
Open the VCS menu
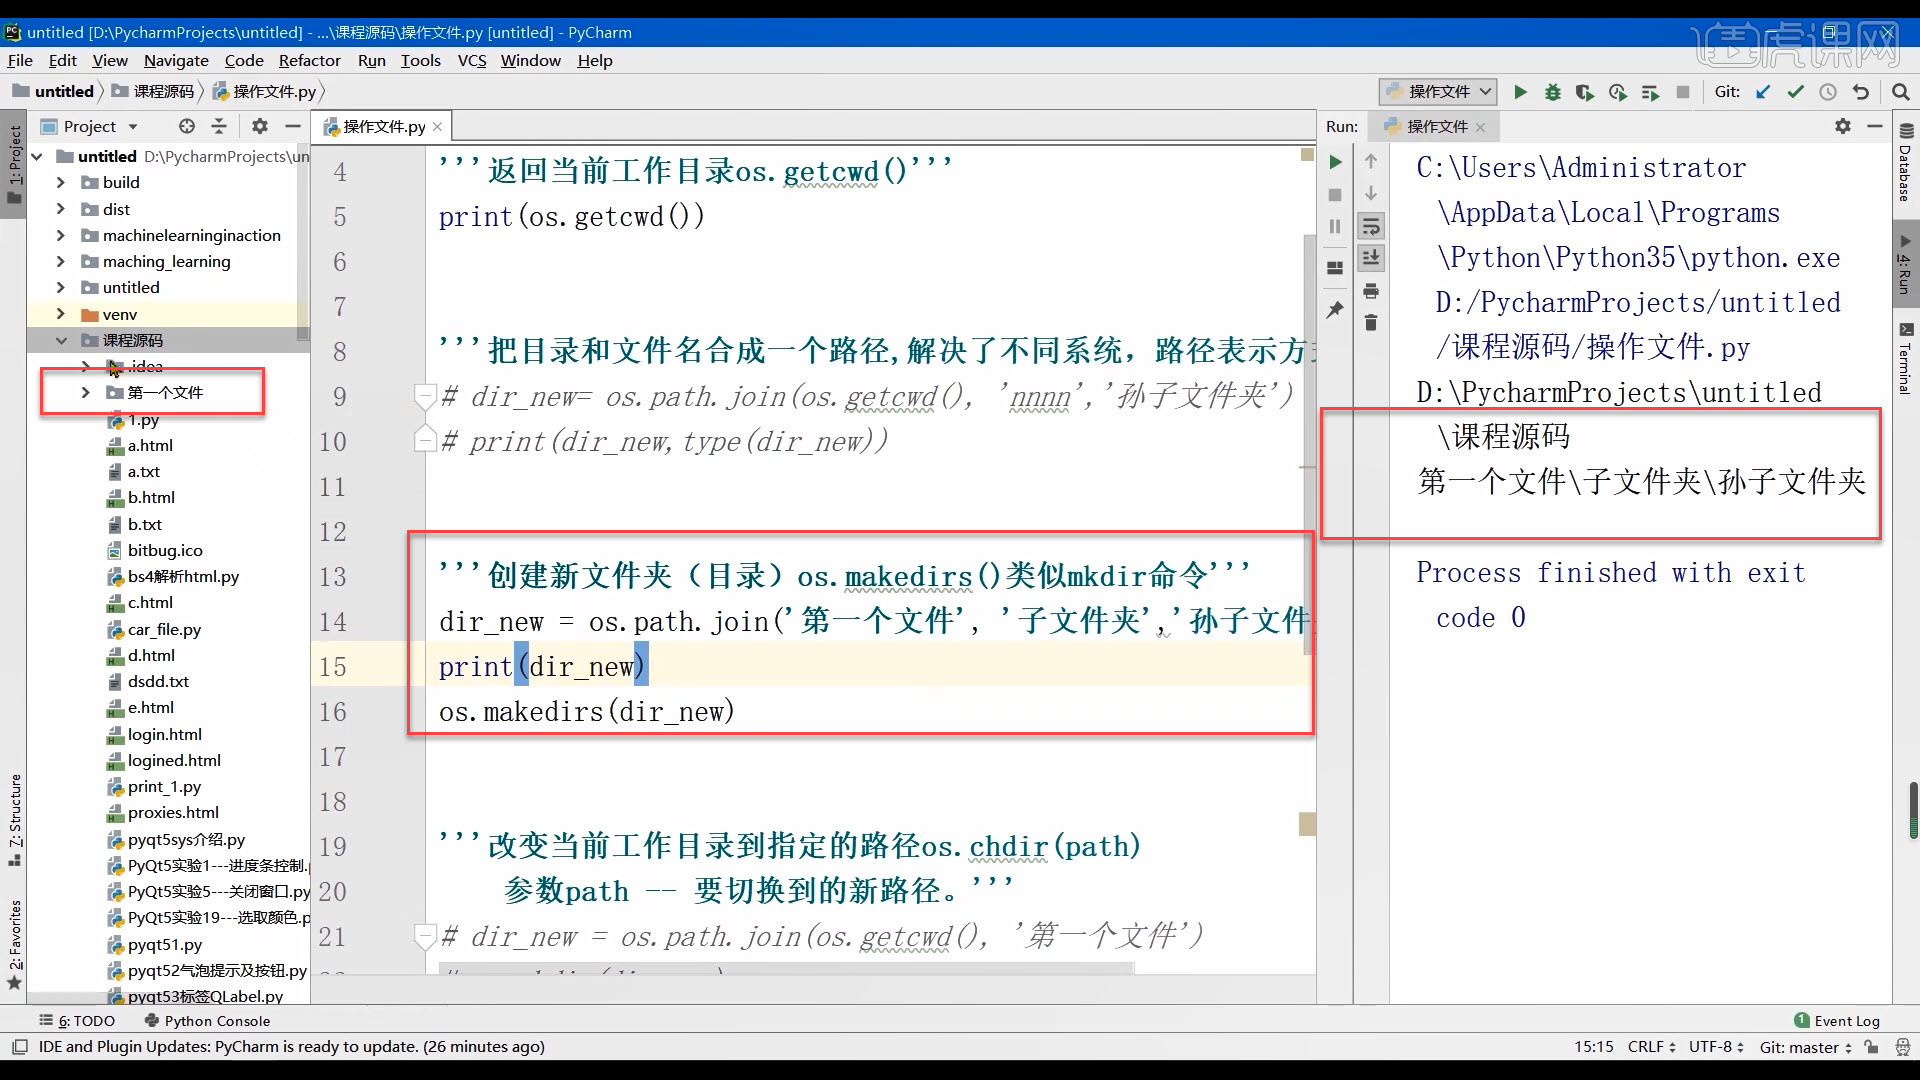tap(471, 60)
